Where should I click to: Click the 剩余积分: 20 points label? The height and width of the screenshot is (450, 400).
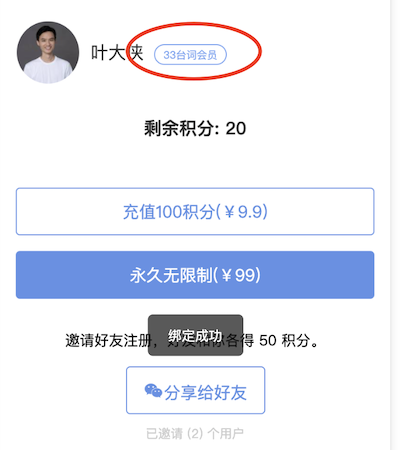[x=195, y=128]
